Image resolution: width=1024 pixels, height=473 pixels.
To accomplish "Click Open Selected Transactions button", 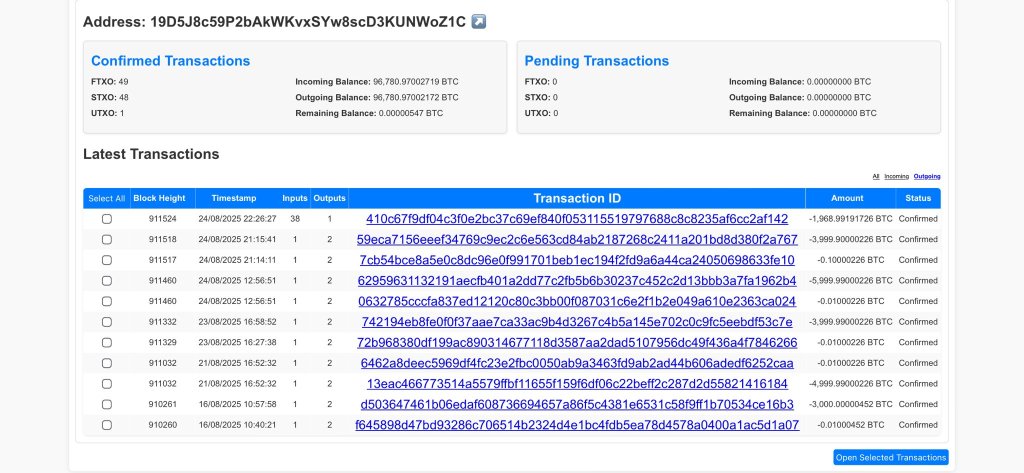I will click(x=890, y=457).
